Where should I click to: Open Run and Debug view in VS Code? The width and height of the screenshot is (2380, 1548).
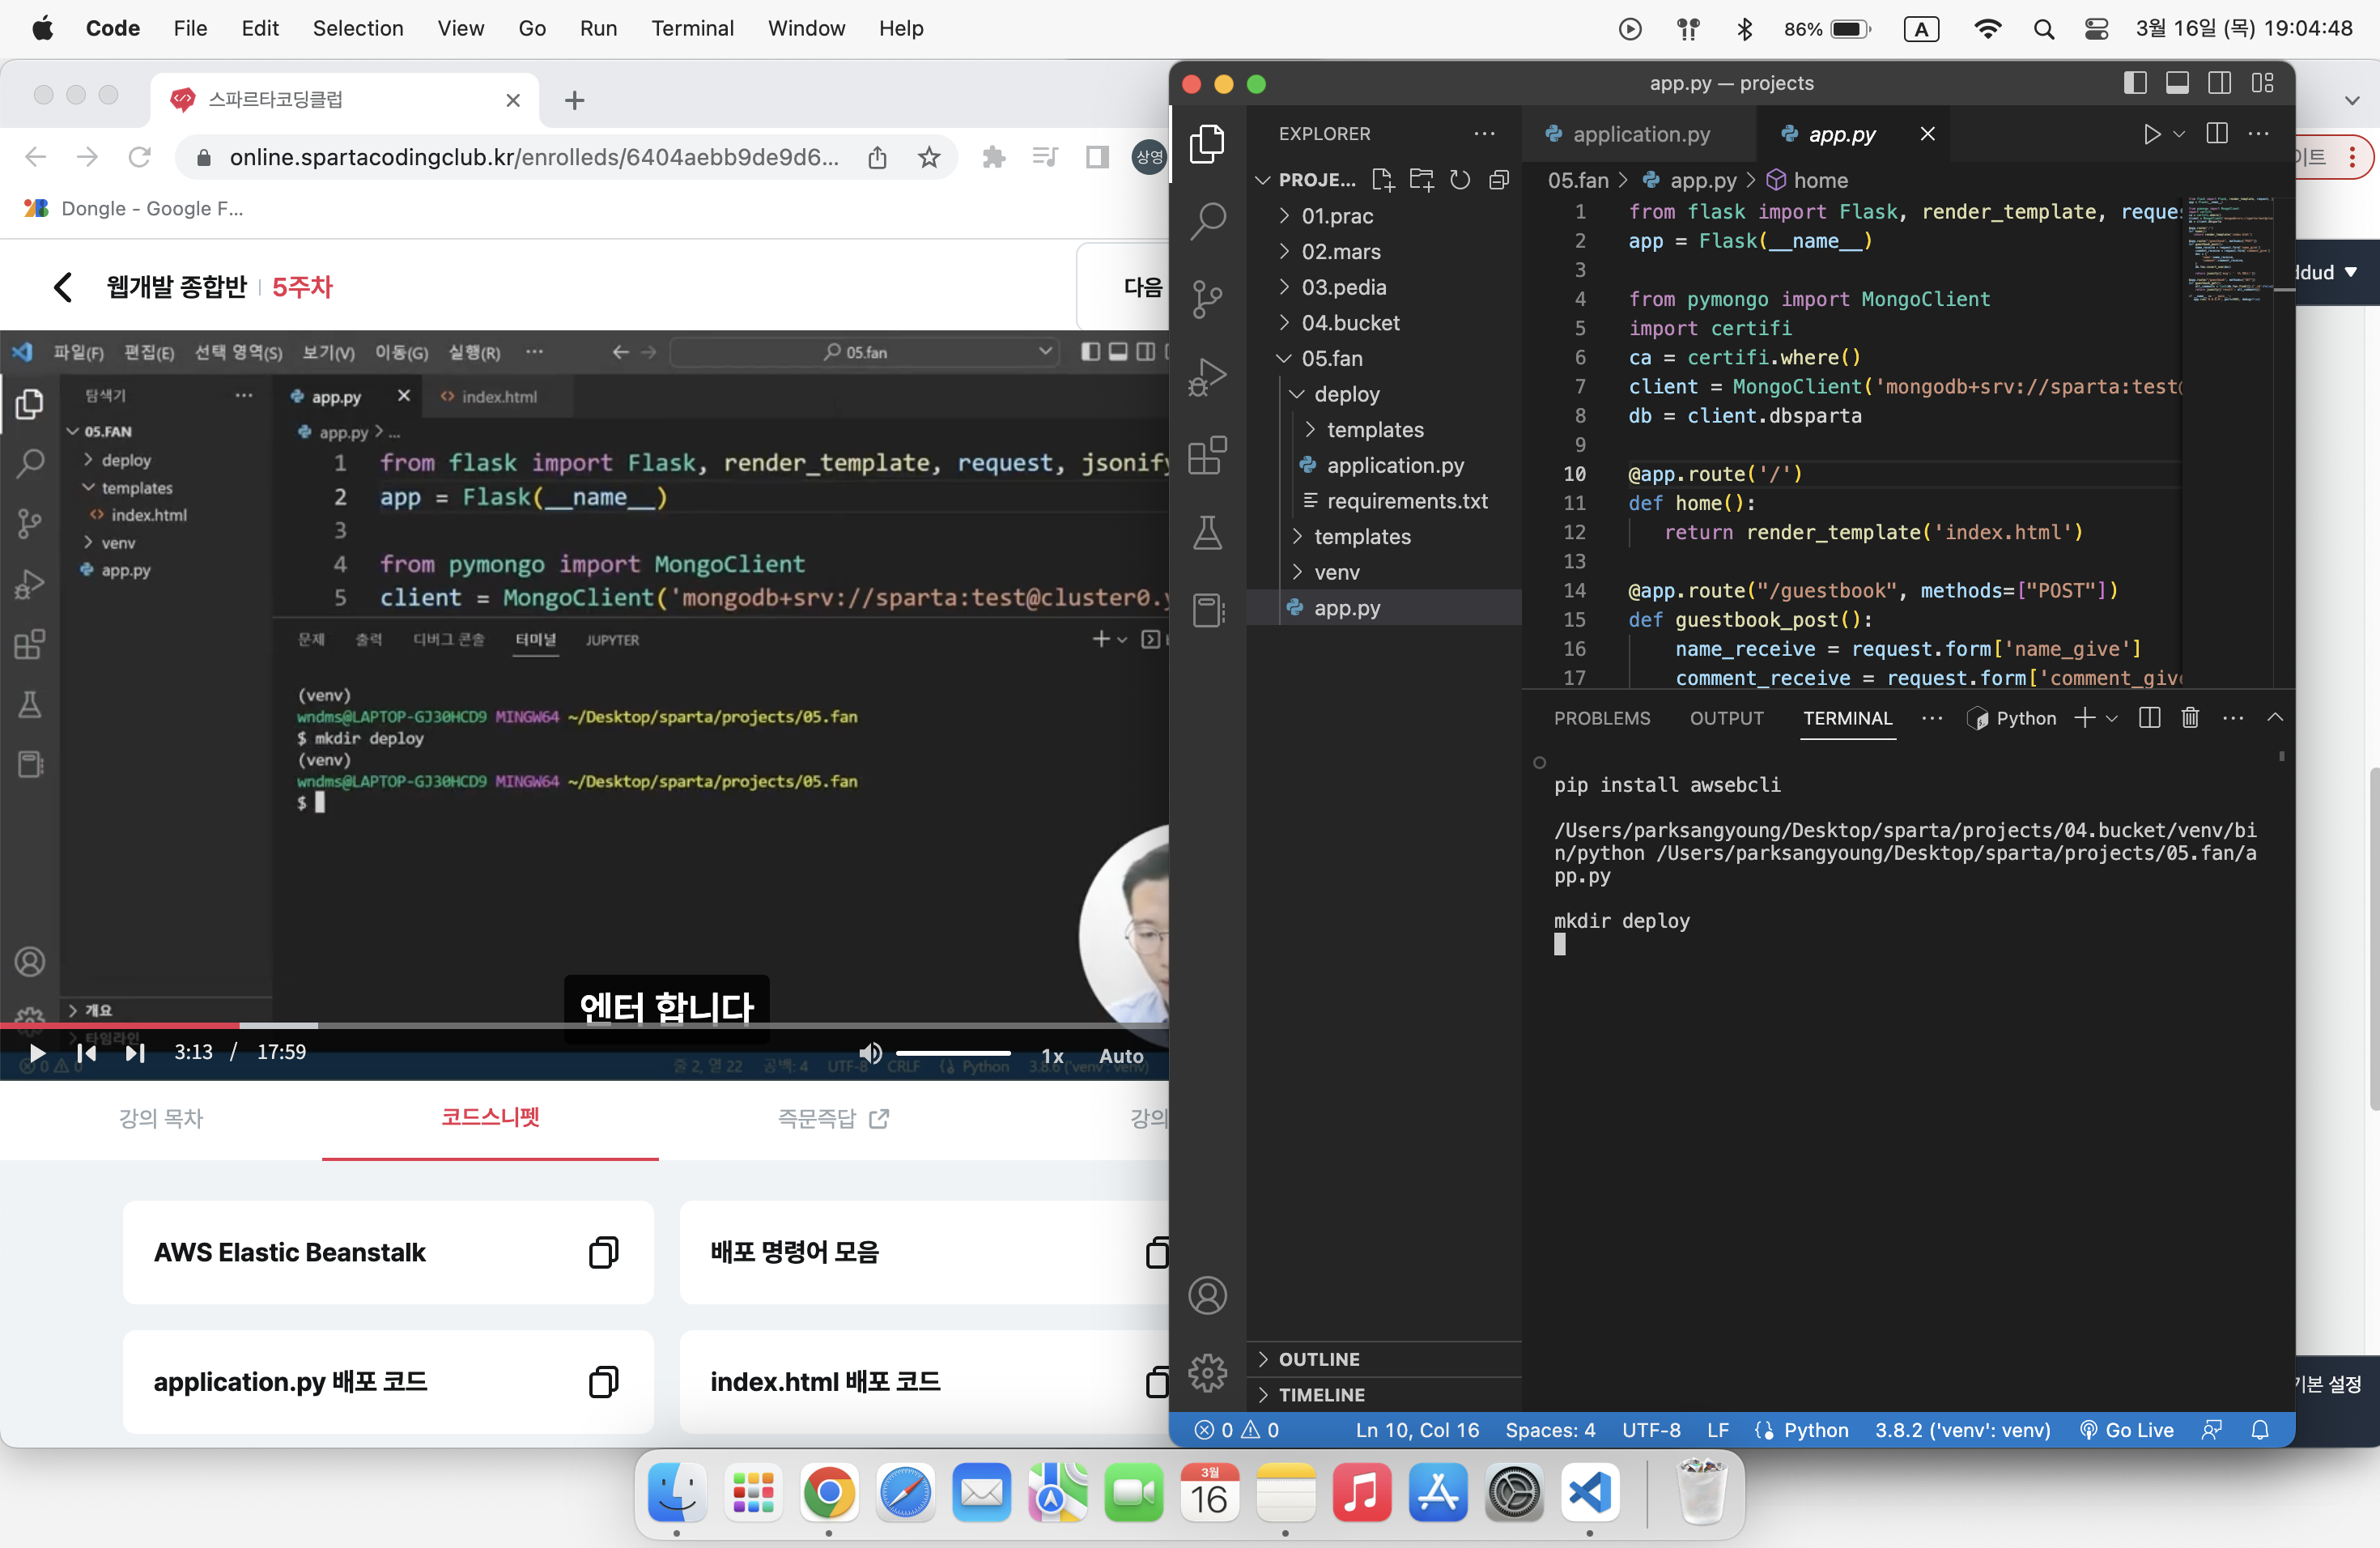[x=1207, y=377]
